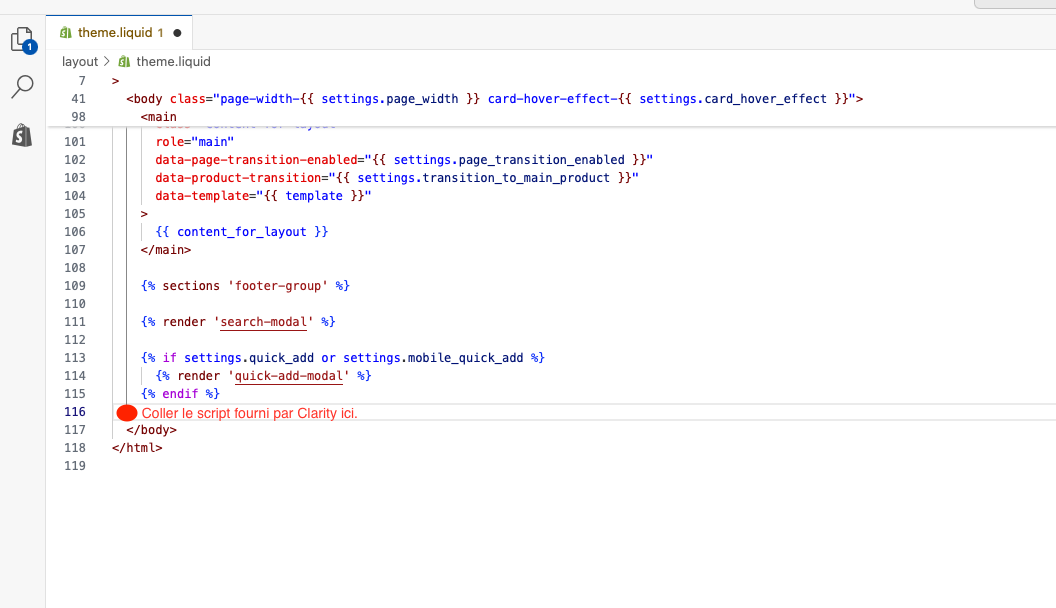The width and height of the screenshot is (1056, 608).
Task: Click line number 116 to select that line
Action: (75, 412)
